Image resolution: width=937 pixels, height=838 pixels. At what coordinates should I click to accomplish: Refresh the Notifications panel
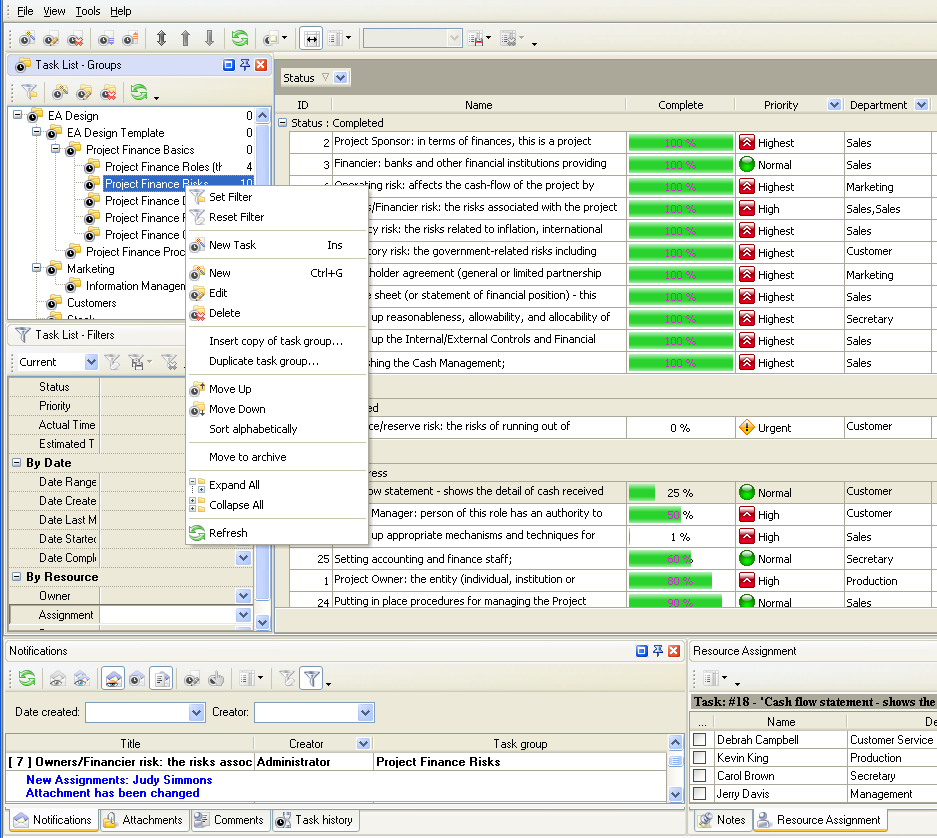click(x=27, y=679)
